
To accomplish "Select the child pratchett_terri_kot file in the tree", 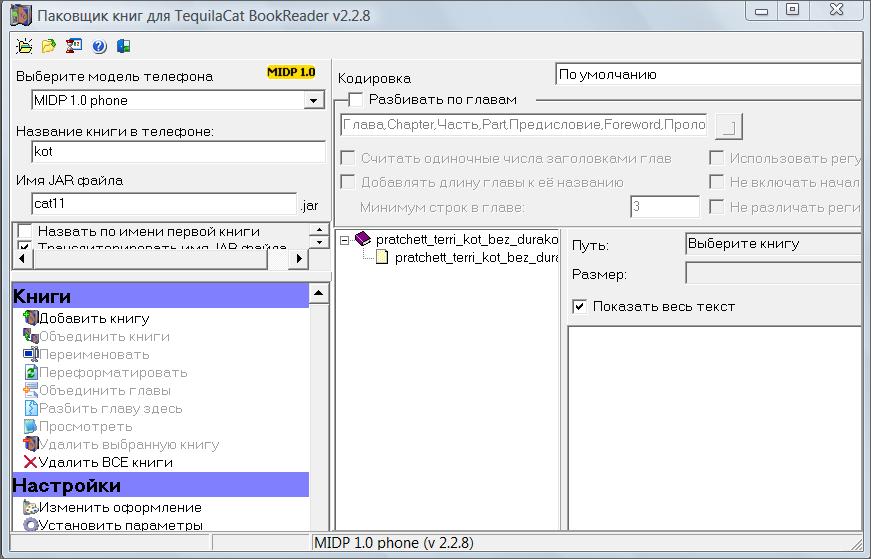I will tap(475, 257).
